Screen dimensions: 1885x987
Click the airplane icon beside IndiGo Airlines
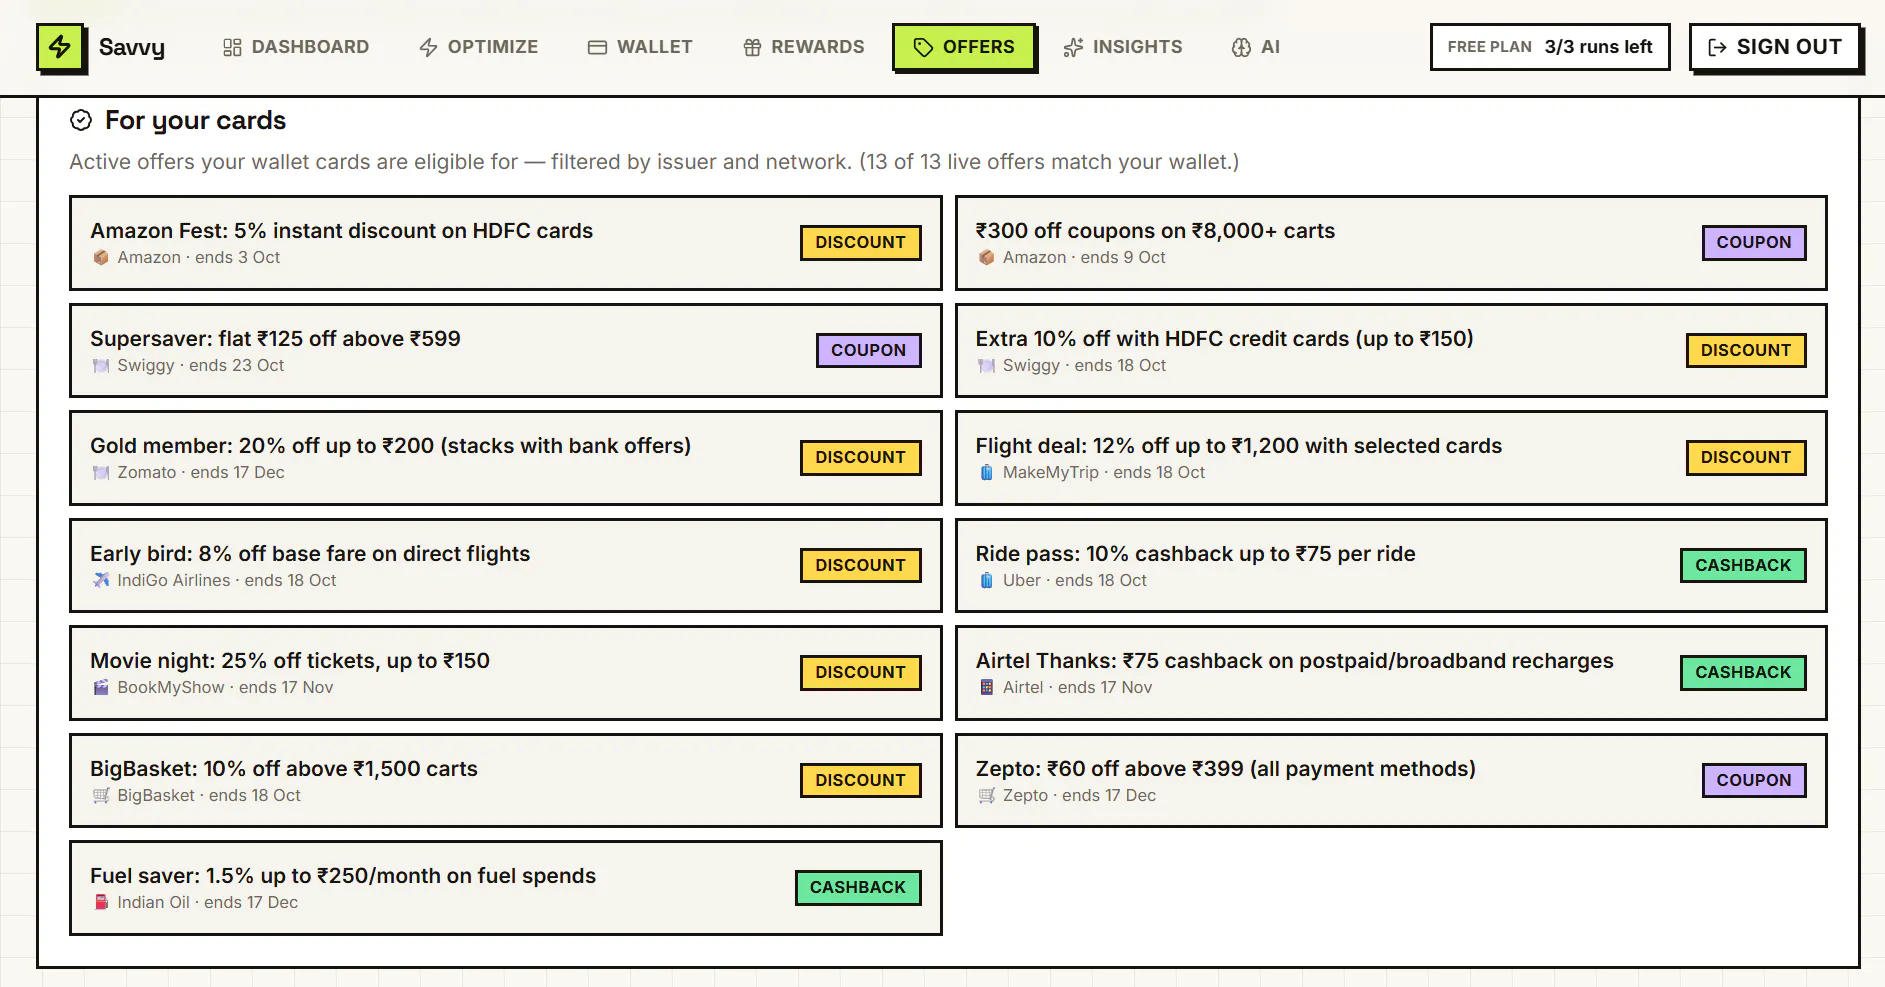coord(101,581)
